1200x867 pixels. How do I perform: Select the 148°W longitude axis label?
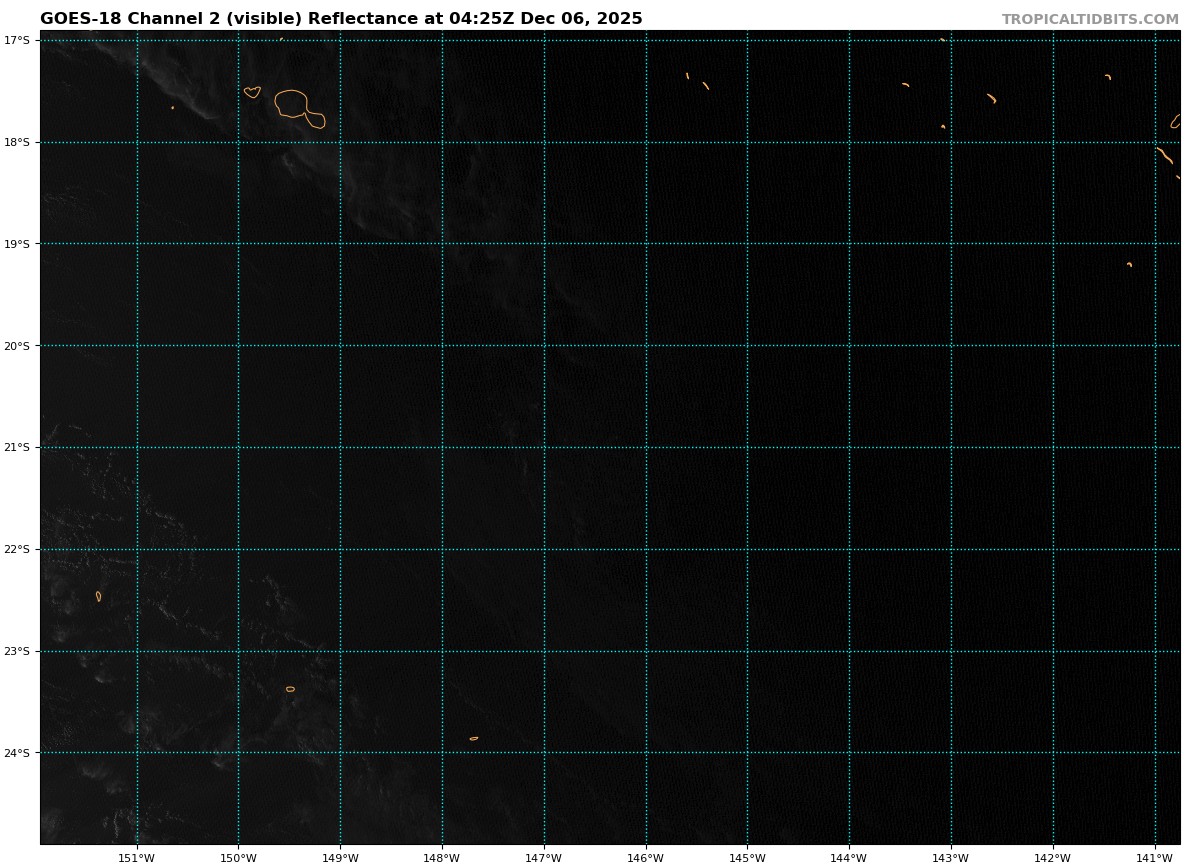point(442,858)
